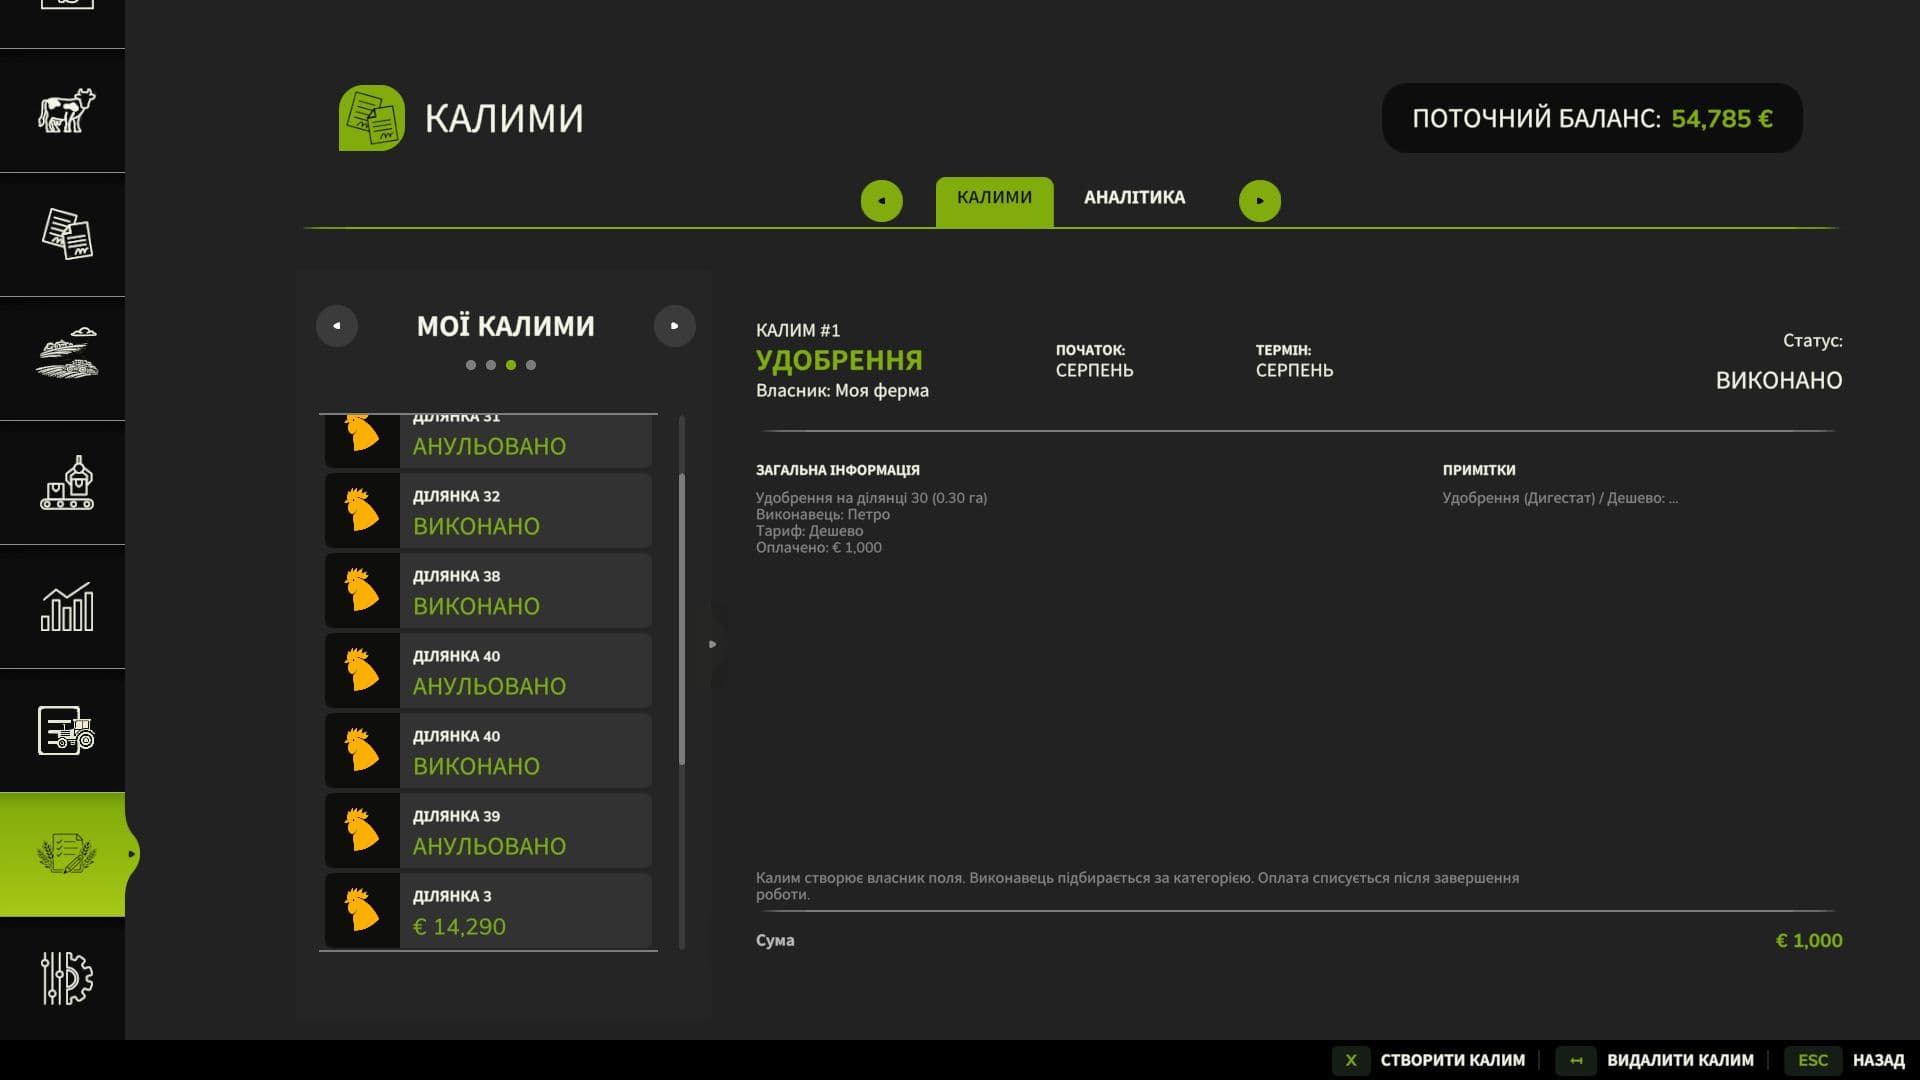Image resolution: width=1920 pixels, height=1080 pixels.
Task: Open the settings sliders-and-gear sidebar page
Action: tap(66, 978)
